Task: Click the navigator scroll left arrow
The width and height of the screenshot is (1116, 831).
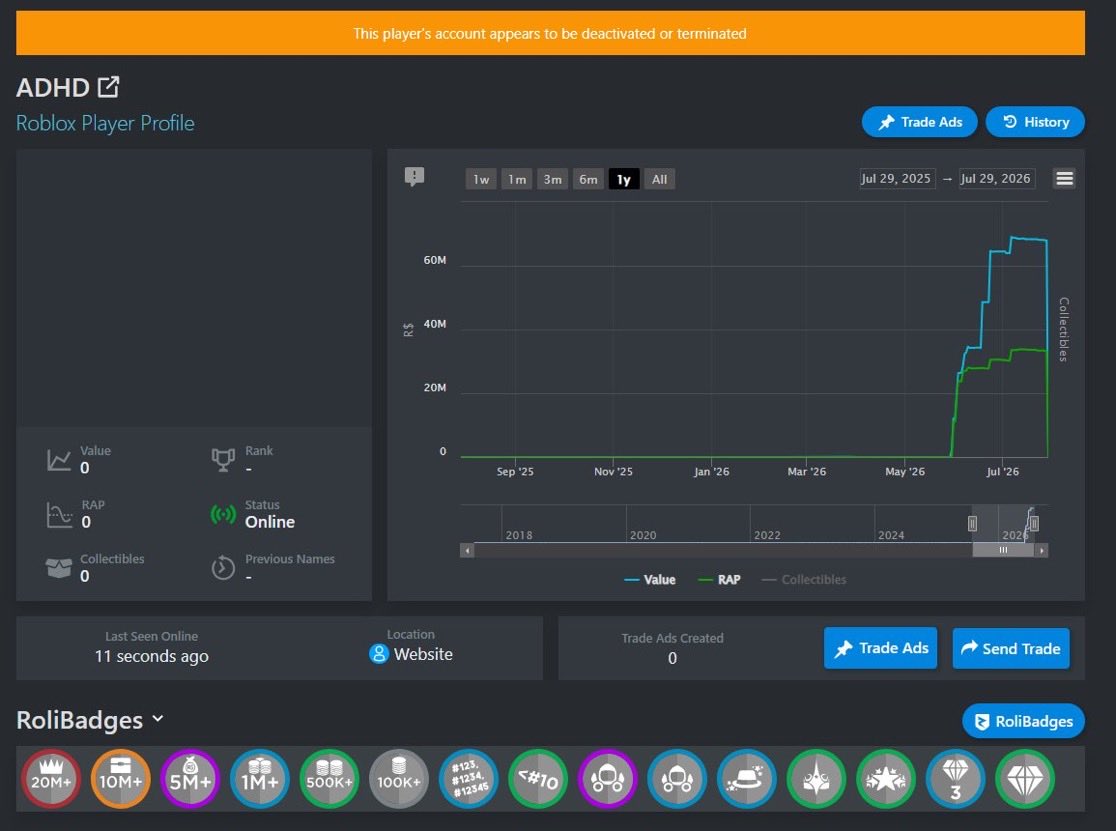Action: [x=467, y=550]
